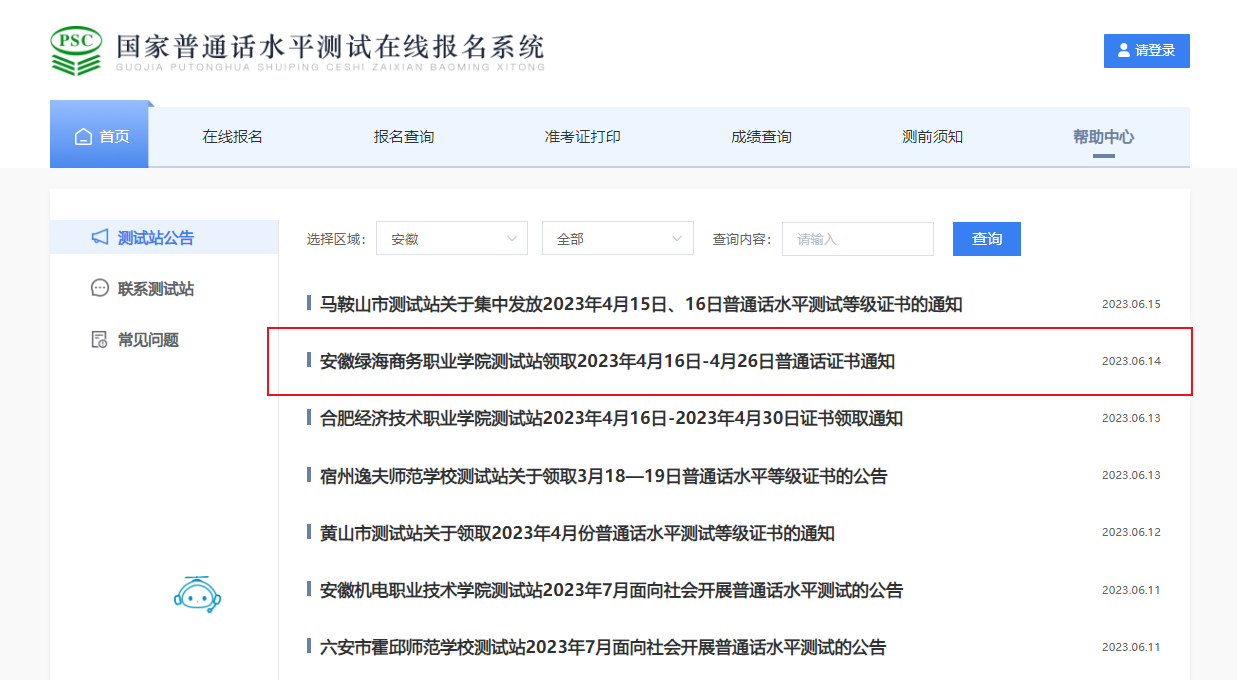Click the PSC logo icon

(76, 50)
